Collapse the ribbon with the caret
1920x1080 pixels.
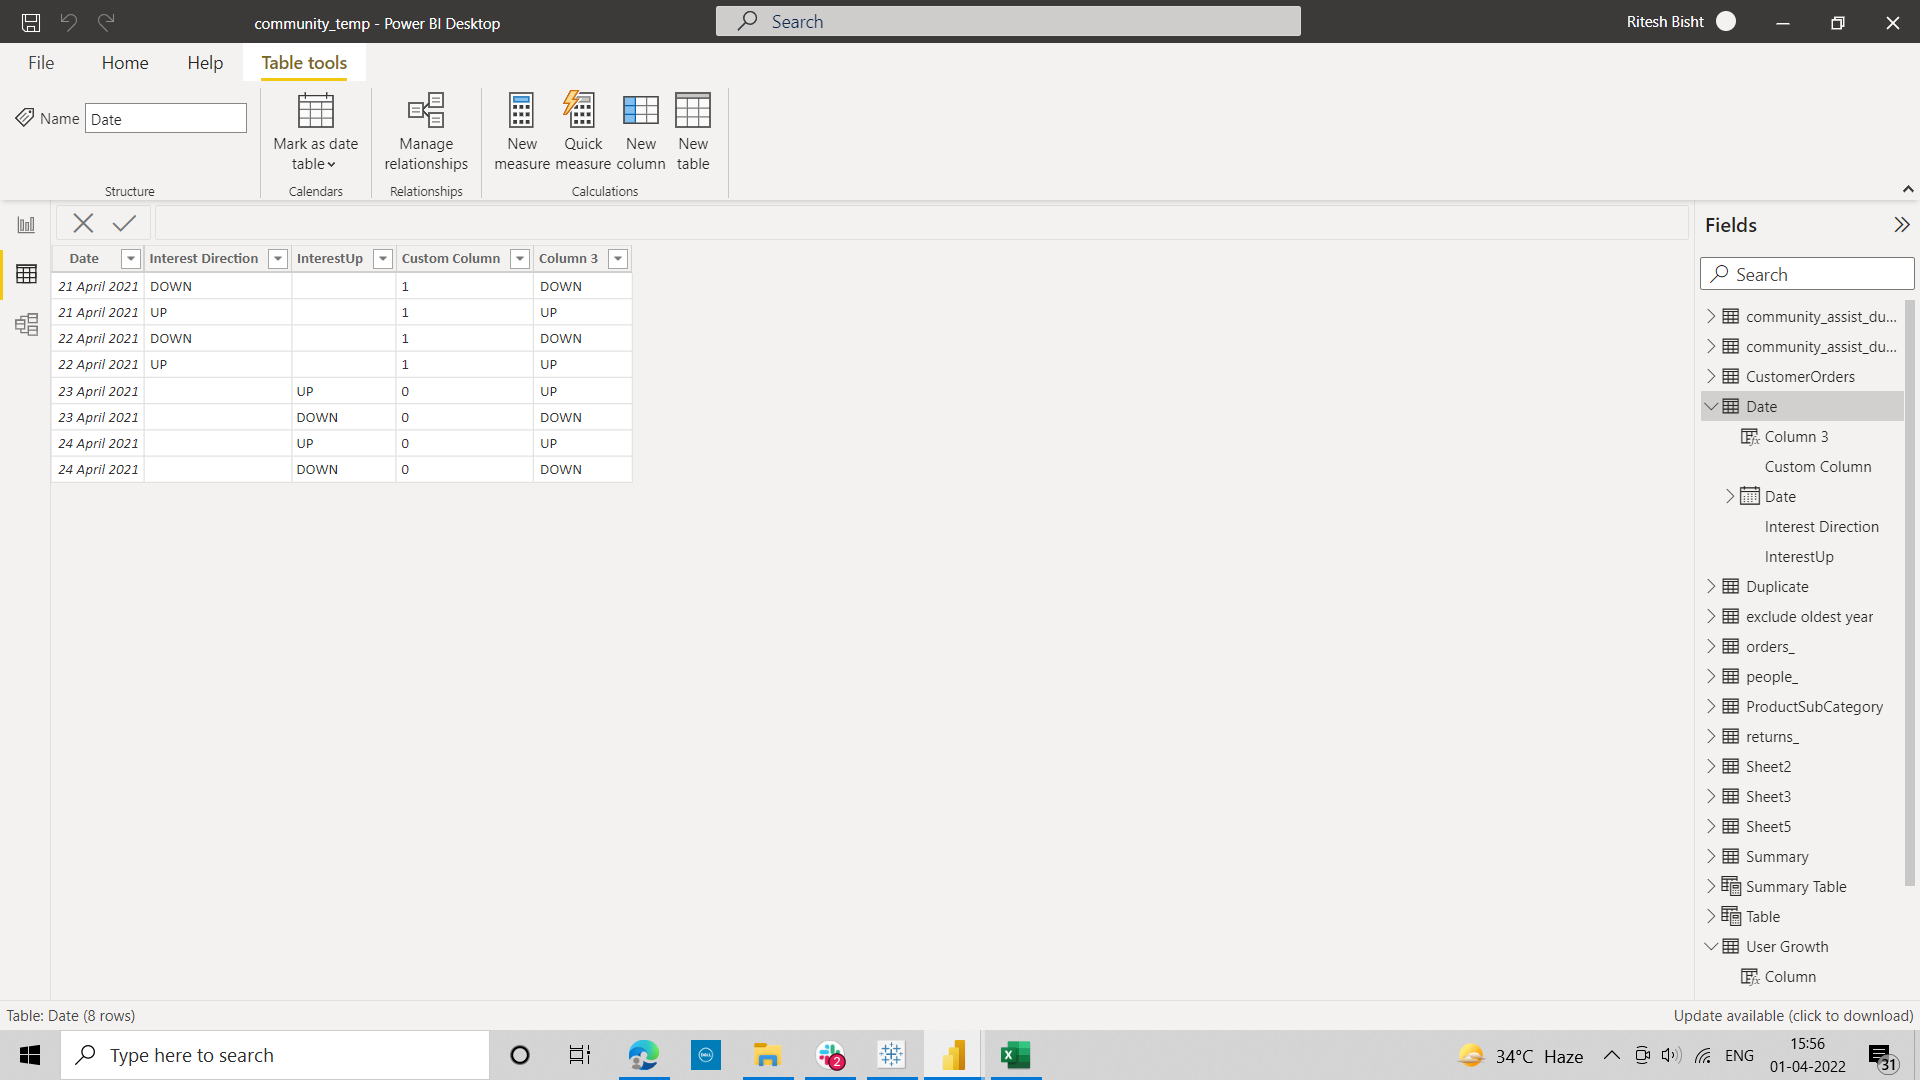tap(1908, 189)
